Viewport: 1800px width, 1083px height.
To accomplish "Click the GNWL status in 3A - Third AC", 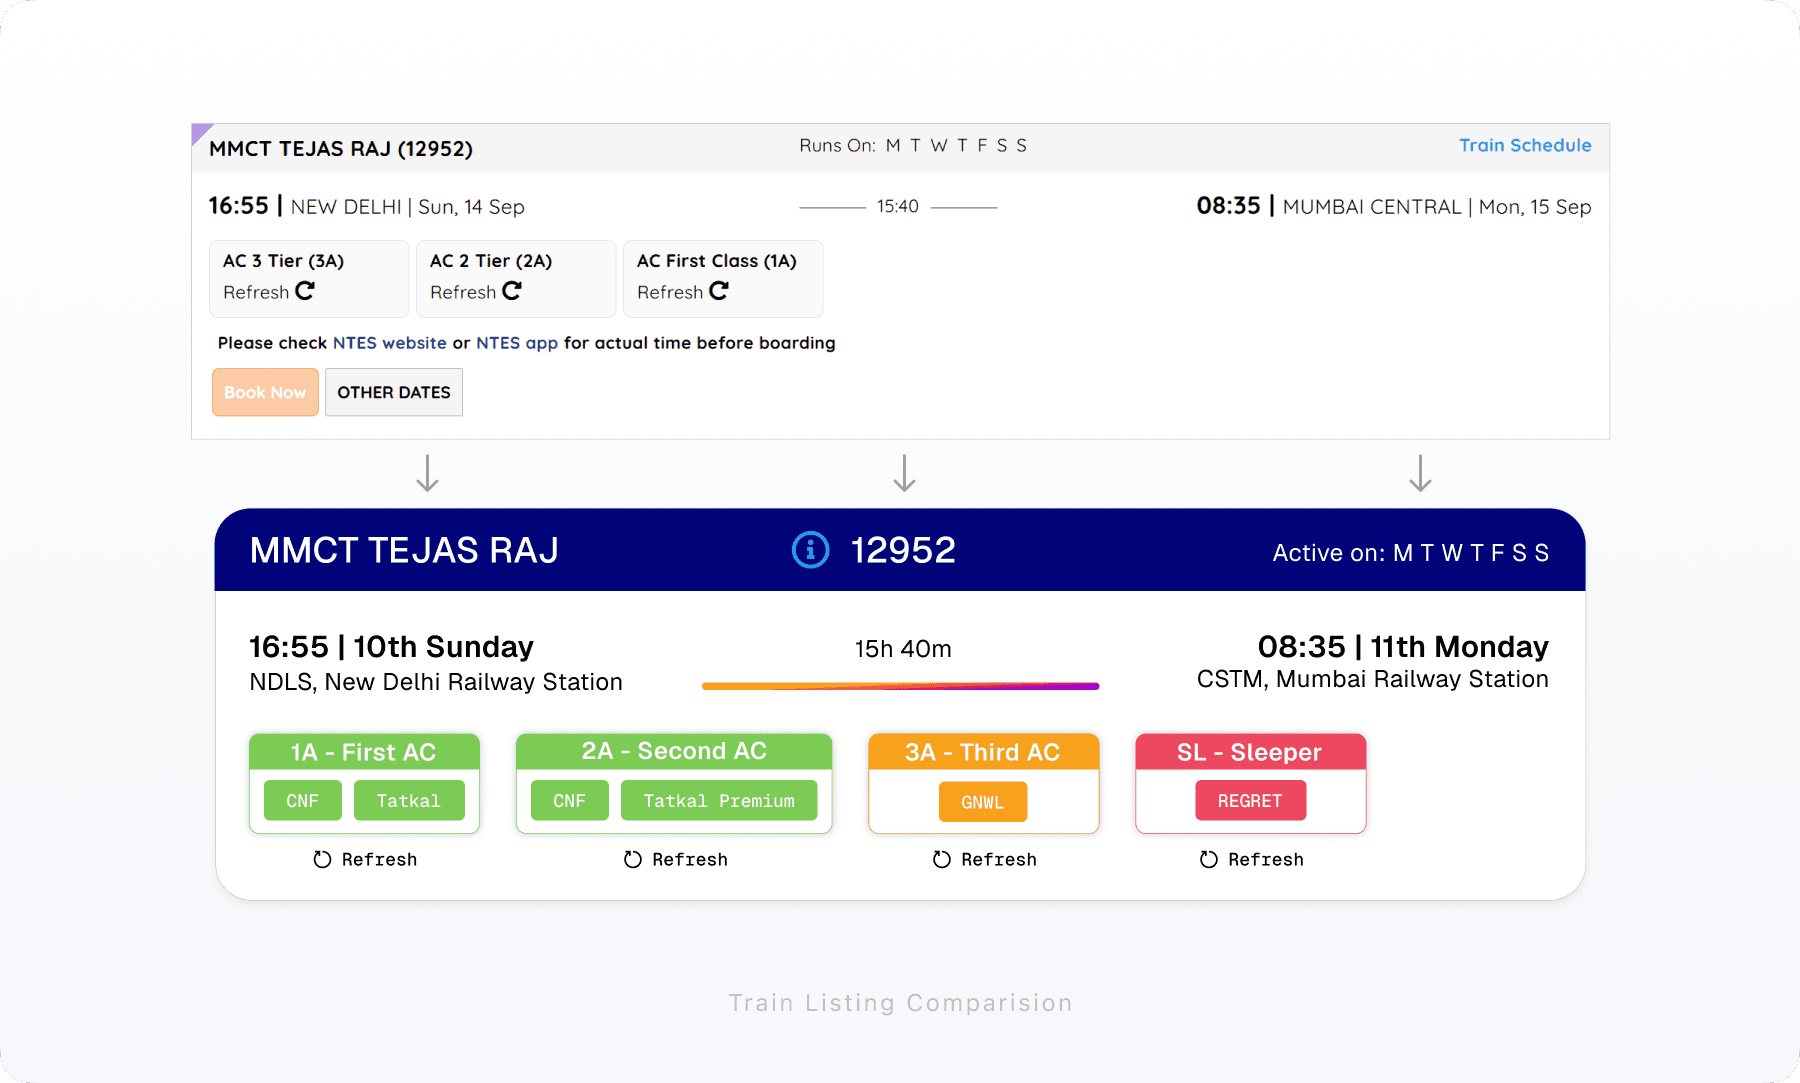I will [983, 802].
